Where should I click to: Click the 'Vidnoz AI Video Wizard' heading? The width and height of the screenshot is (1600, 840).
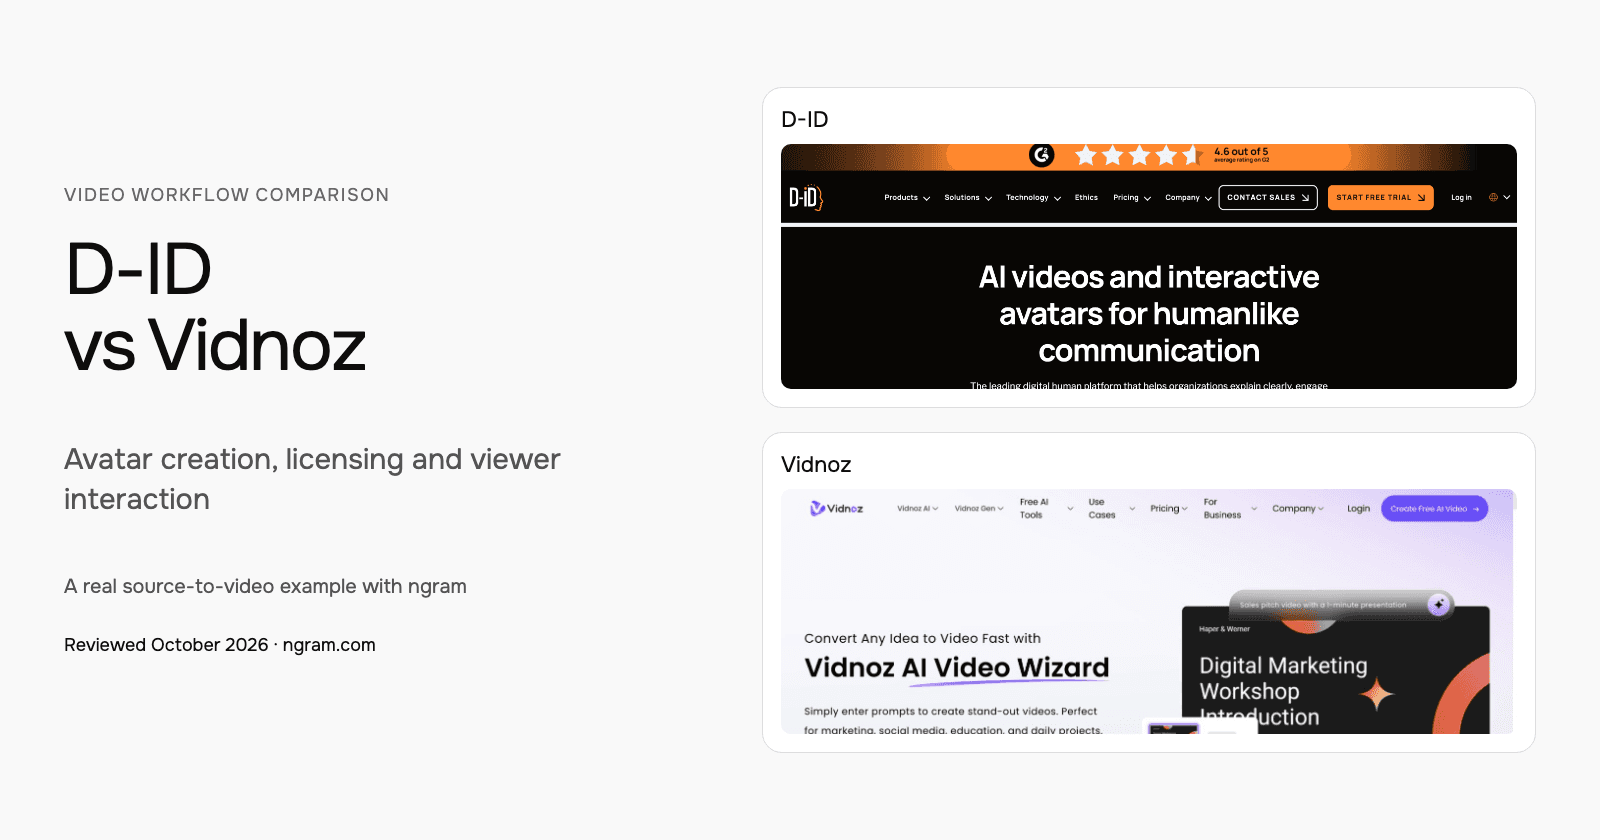[957, 668]
